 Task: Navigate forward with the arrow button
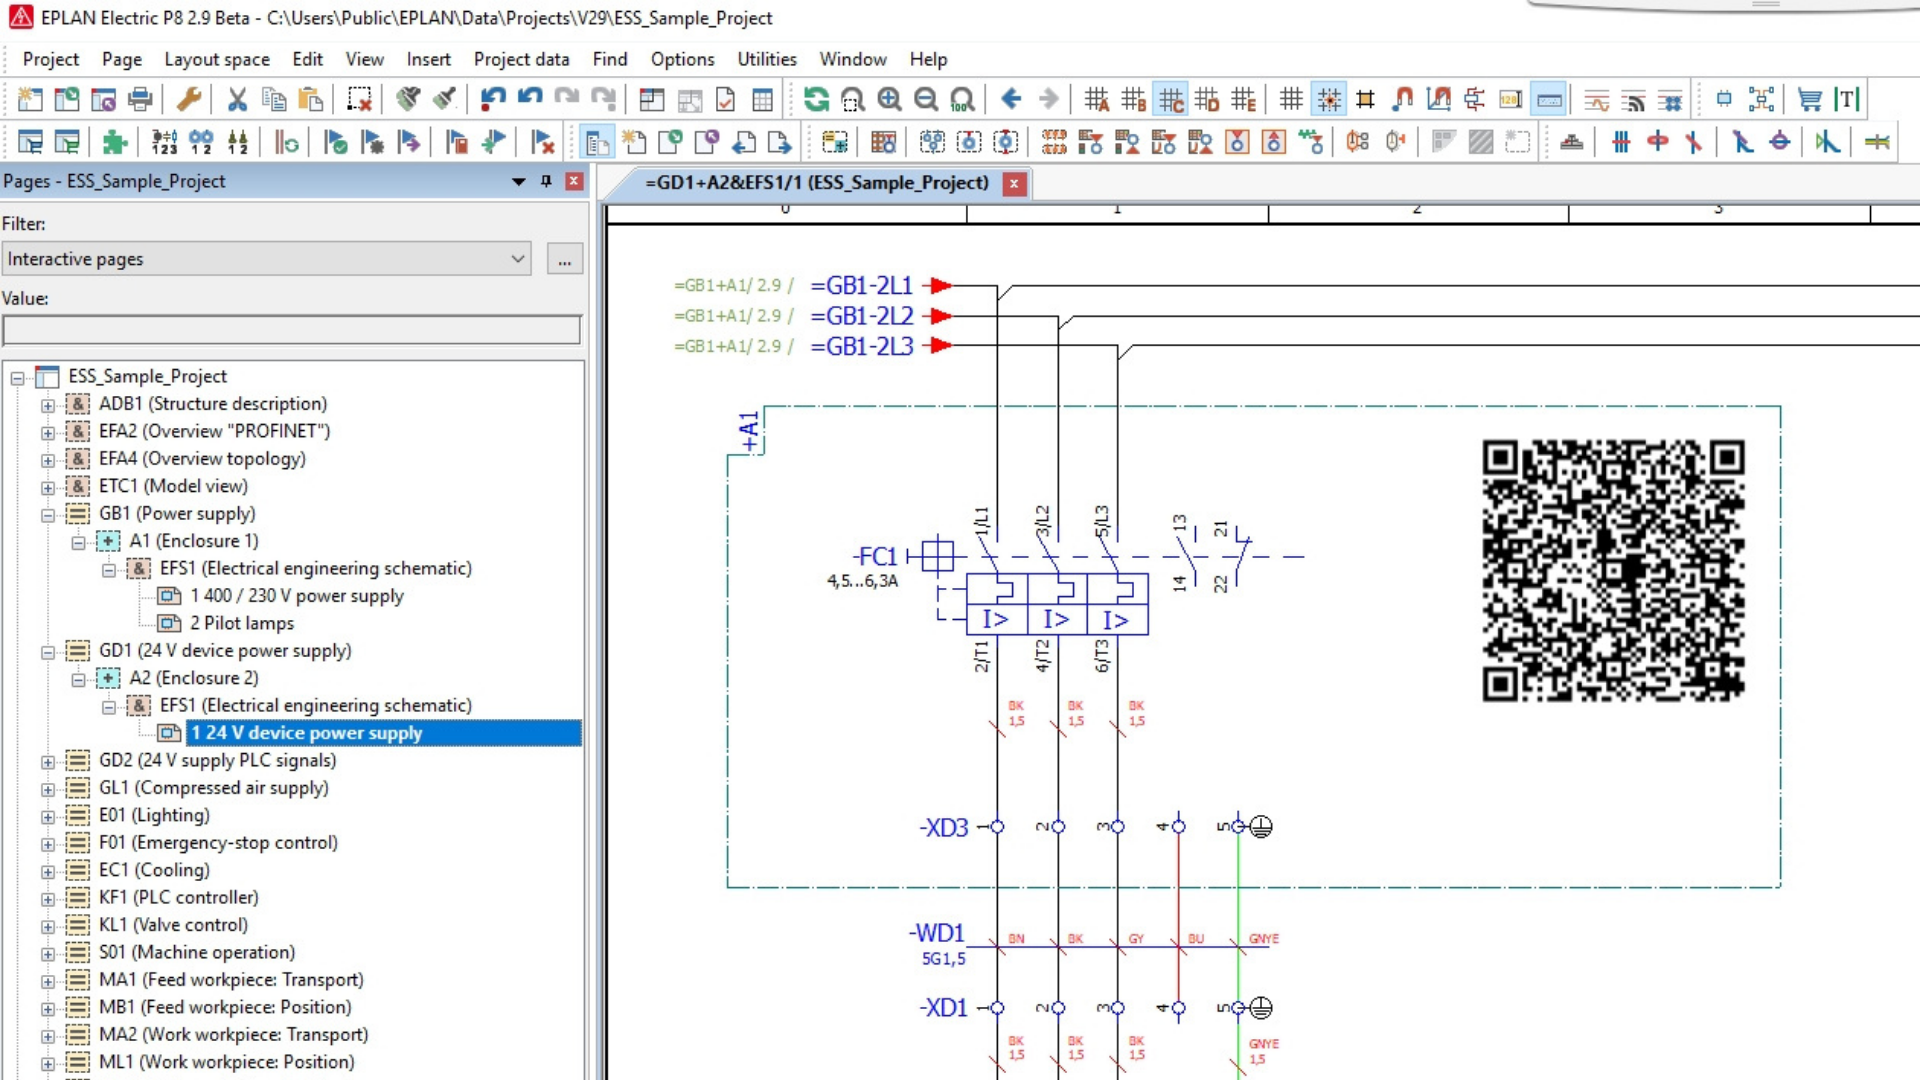[1049, 99]
